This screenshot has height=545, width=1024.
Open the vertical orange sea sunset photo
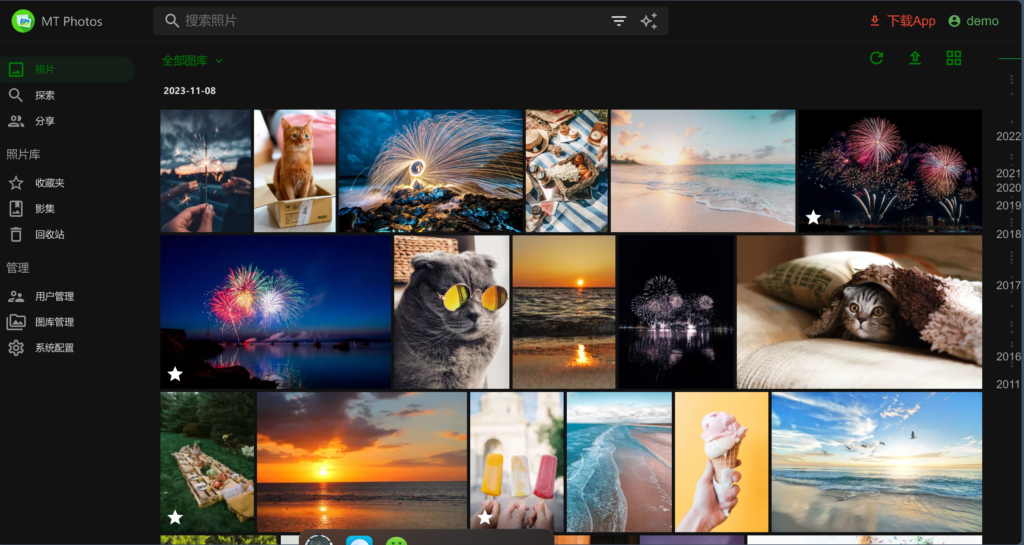coord(564,312)
